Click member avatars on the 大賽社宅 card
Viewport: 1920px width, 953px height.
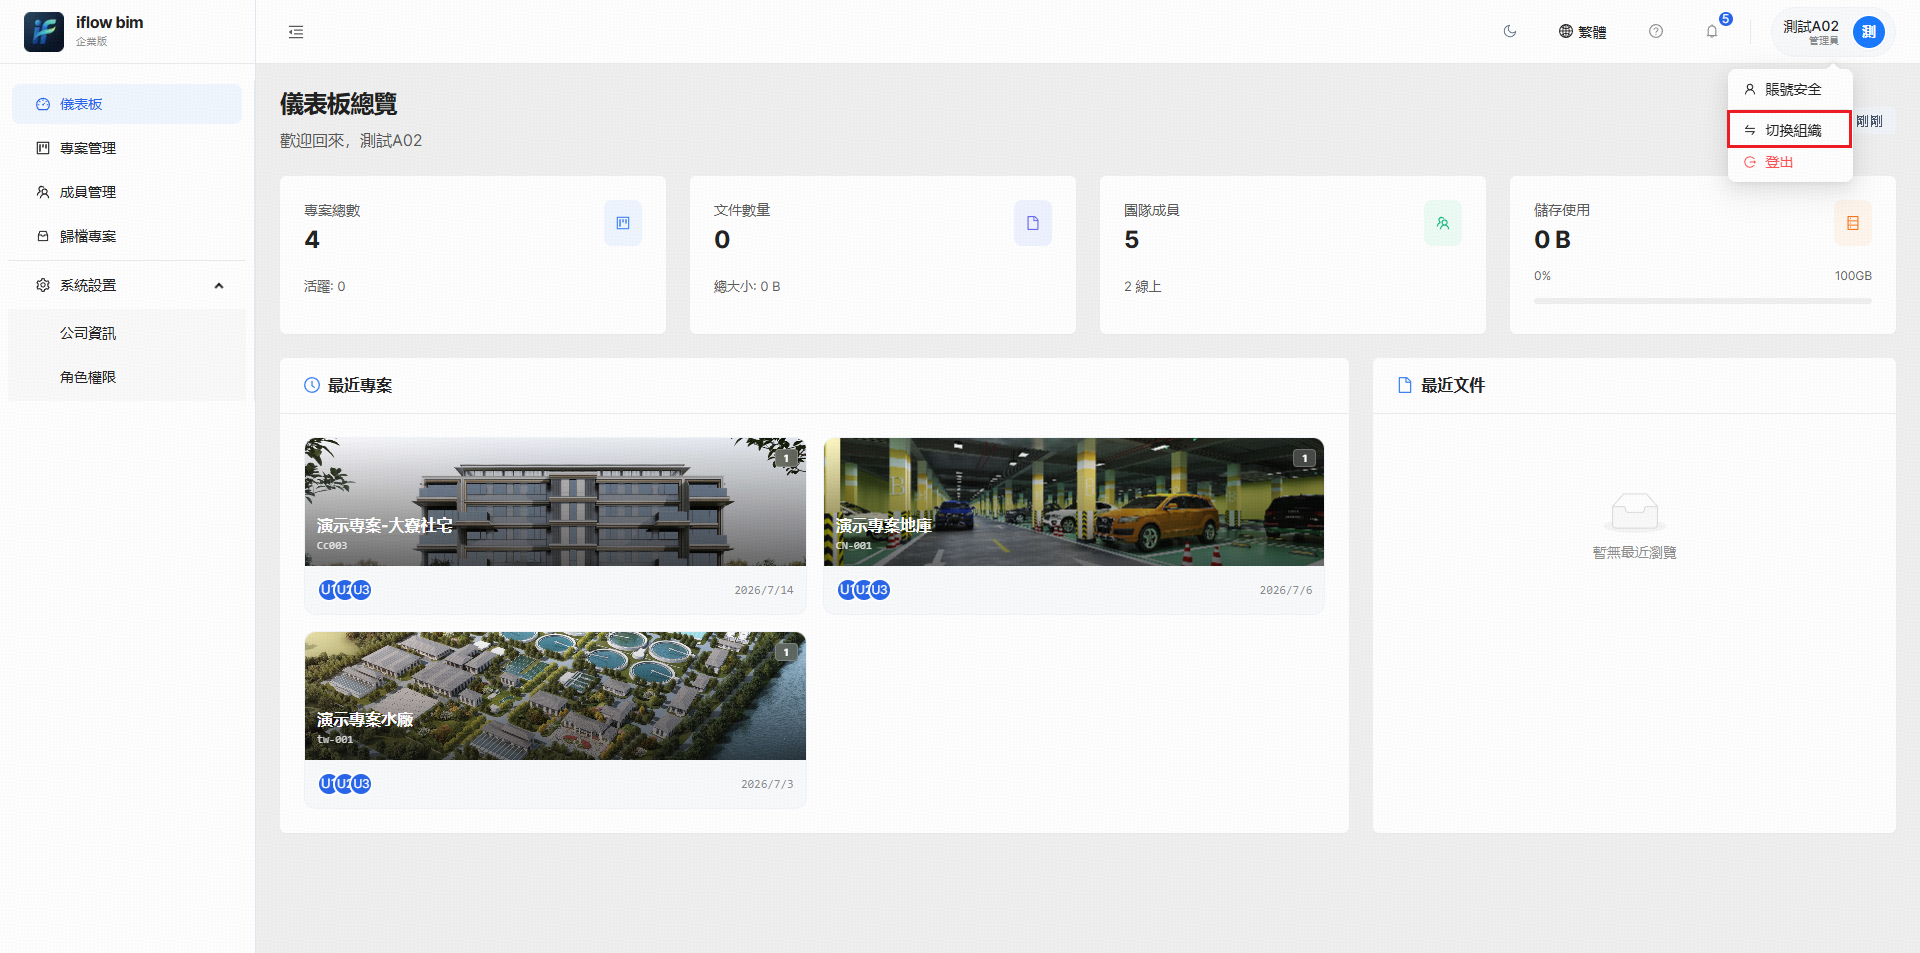tap(345, 590)
